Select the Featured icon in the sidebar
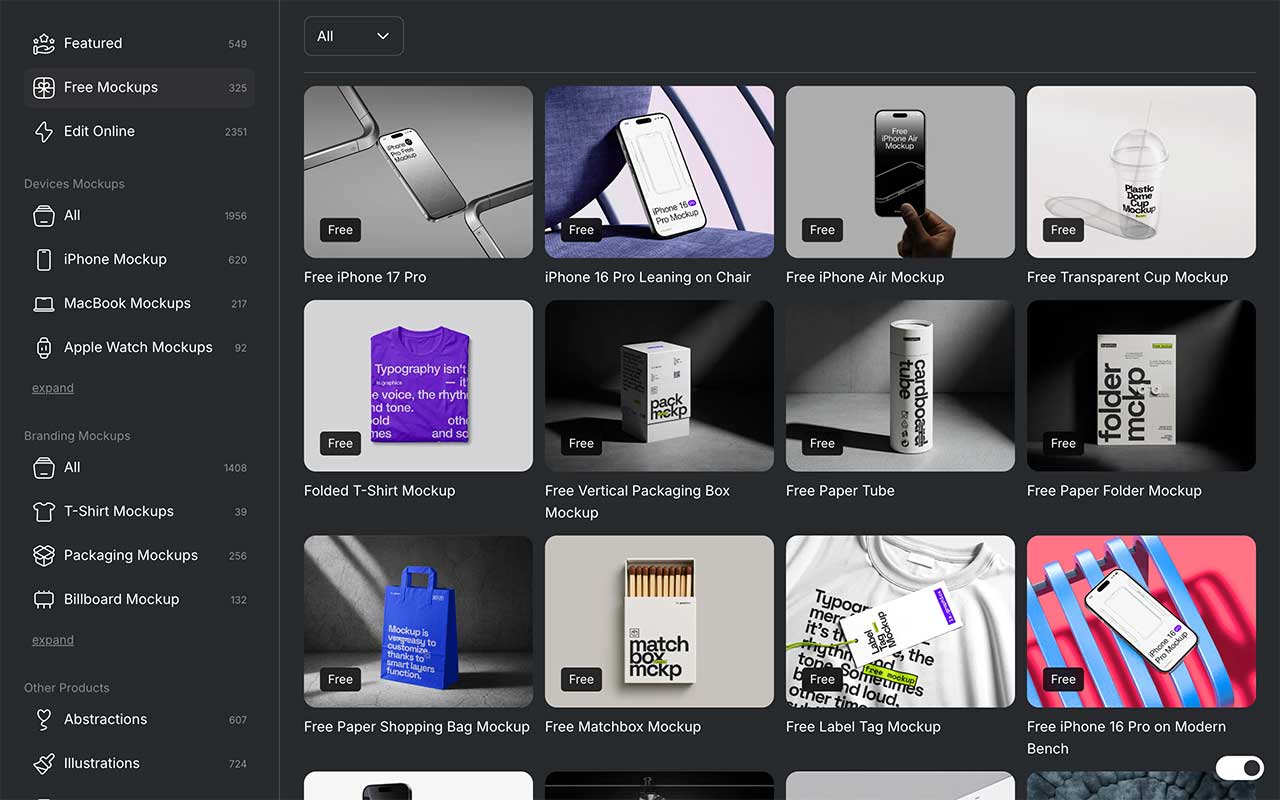This screenshot has height=800, width=1280. coord(43,43)
